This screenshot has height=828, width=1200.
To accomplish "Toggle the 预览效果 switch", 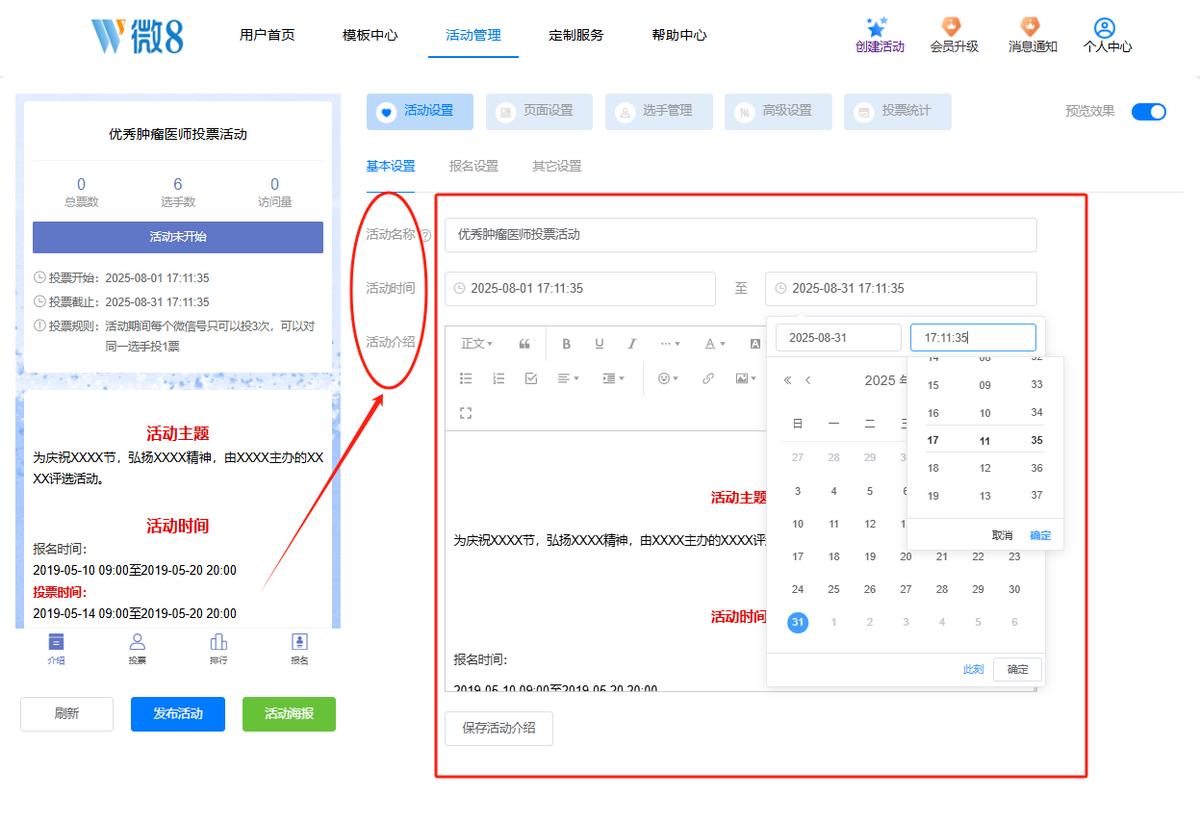I will (x=1149, y=111).
